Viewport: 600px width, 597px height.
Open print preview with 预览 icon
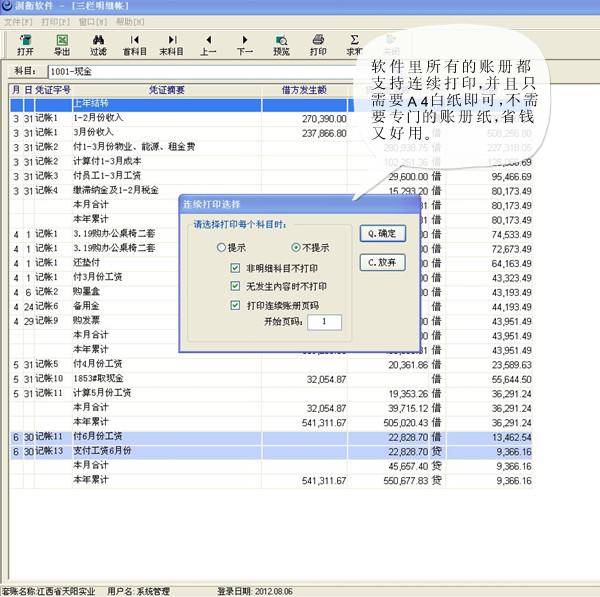pyautogui.click(x=281, y=45)
